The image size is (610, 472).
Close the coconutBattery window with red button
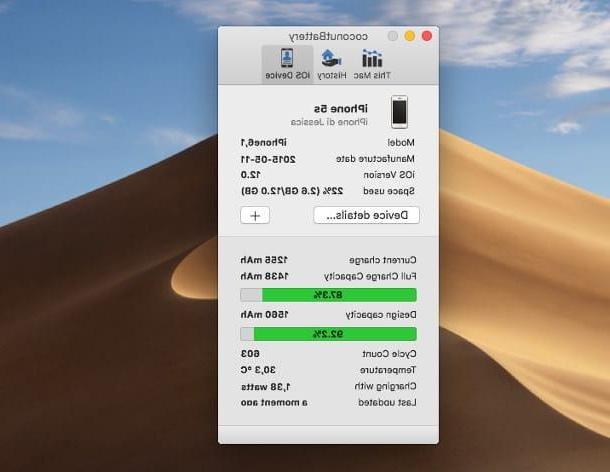(427, 36)
